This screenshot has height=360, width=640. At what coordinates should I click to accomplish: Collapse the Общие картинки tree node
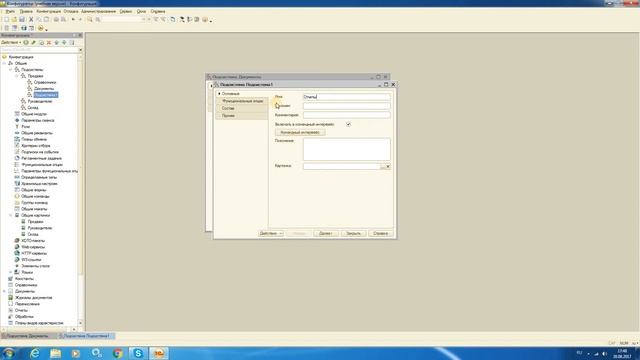[11, 215]
